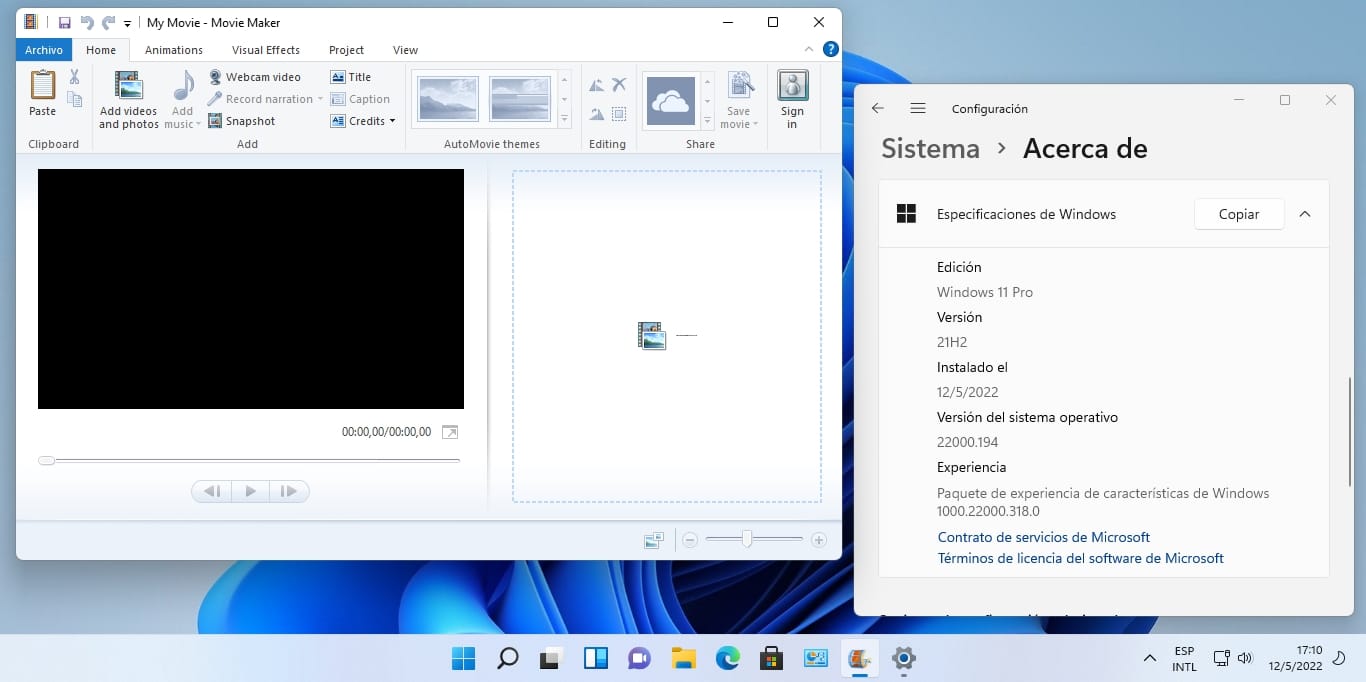Switch to the Visual Effects tab
This screenshot has width=1366, height=682.
[266, 50]
